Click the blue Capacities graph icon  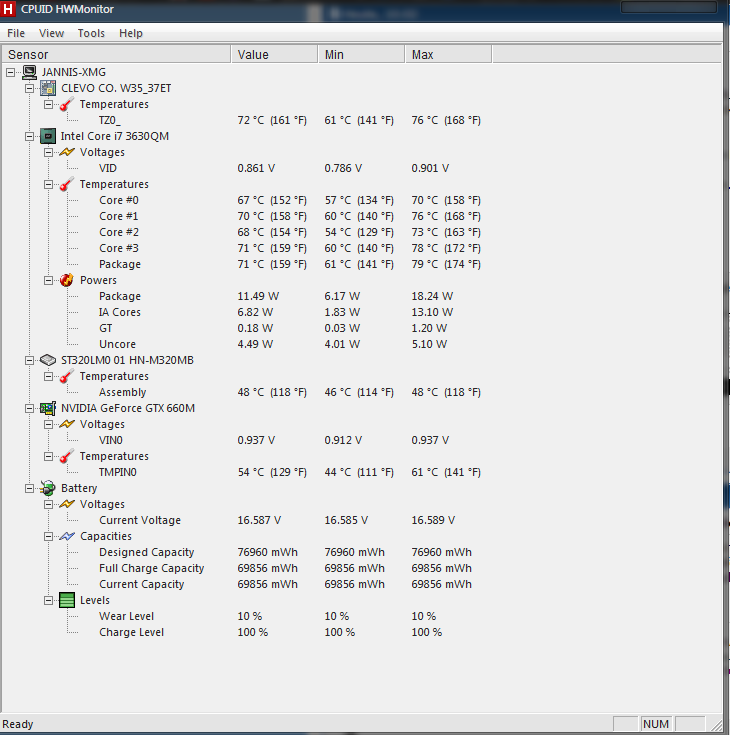[67, 536]
